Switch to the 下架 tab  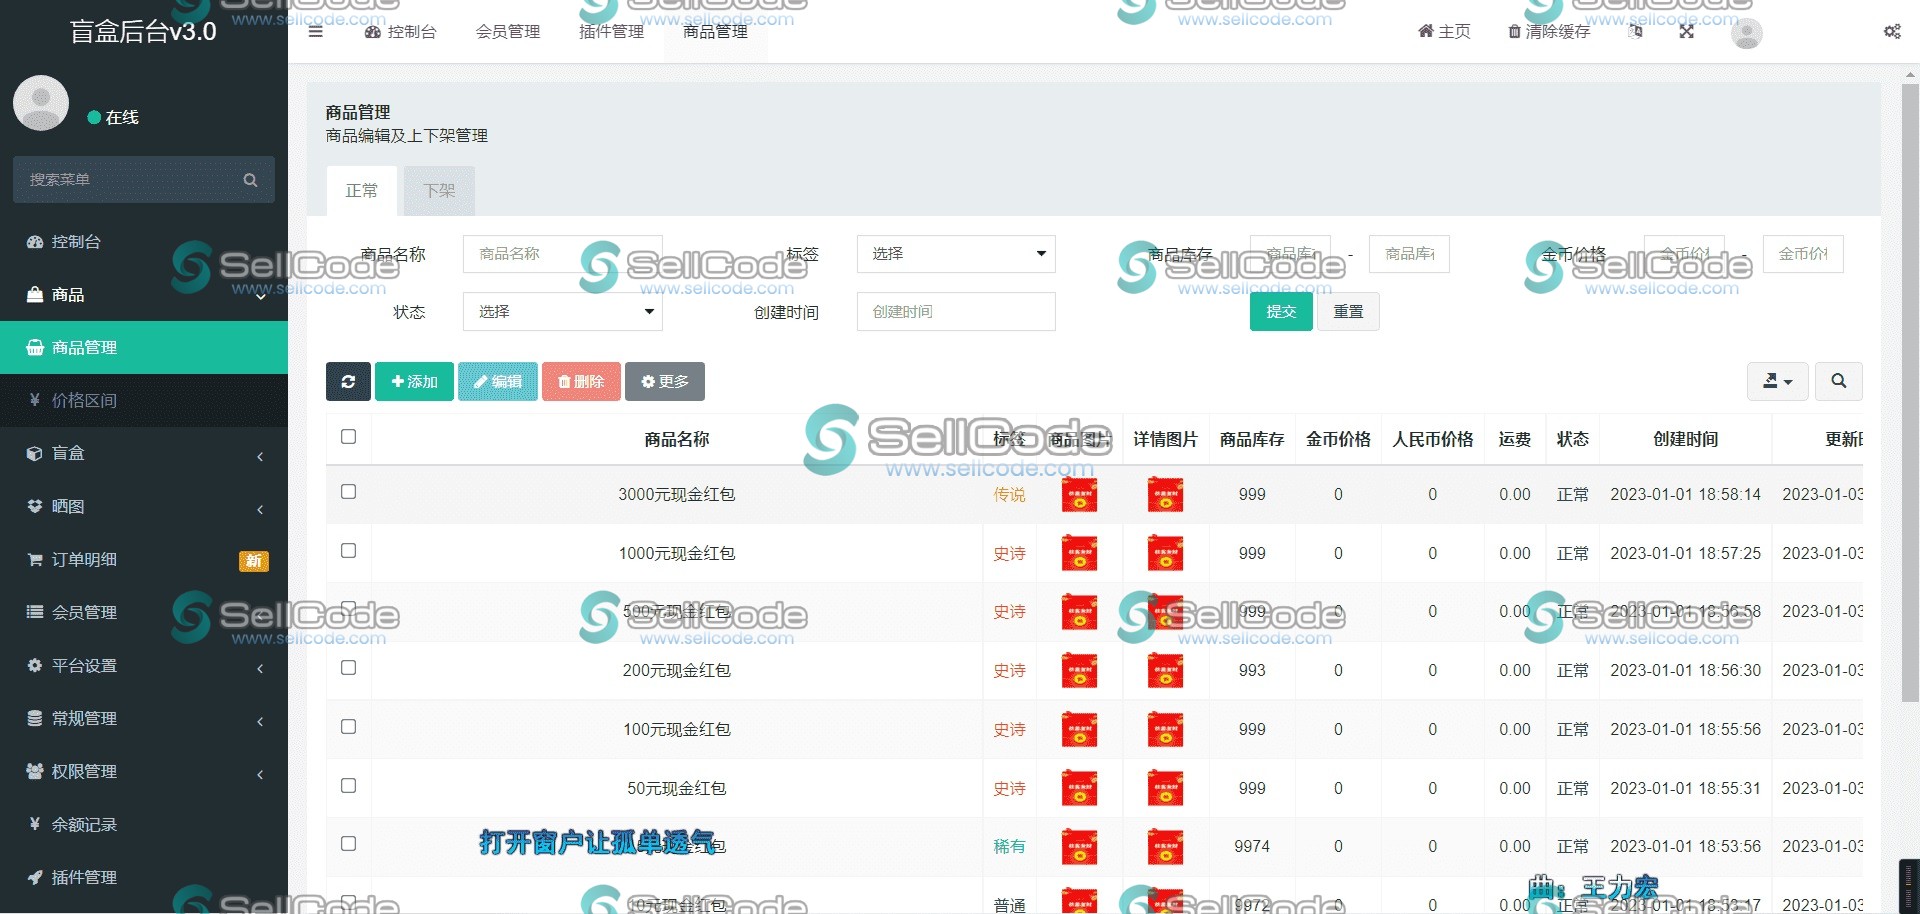(x=438, y=190)
